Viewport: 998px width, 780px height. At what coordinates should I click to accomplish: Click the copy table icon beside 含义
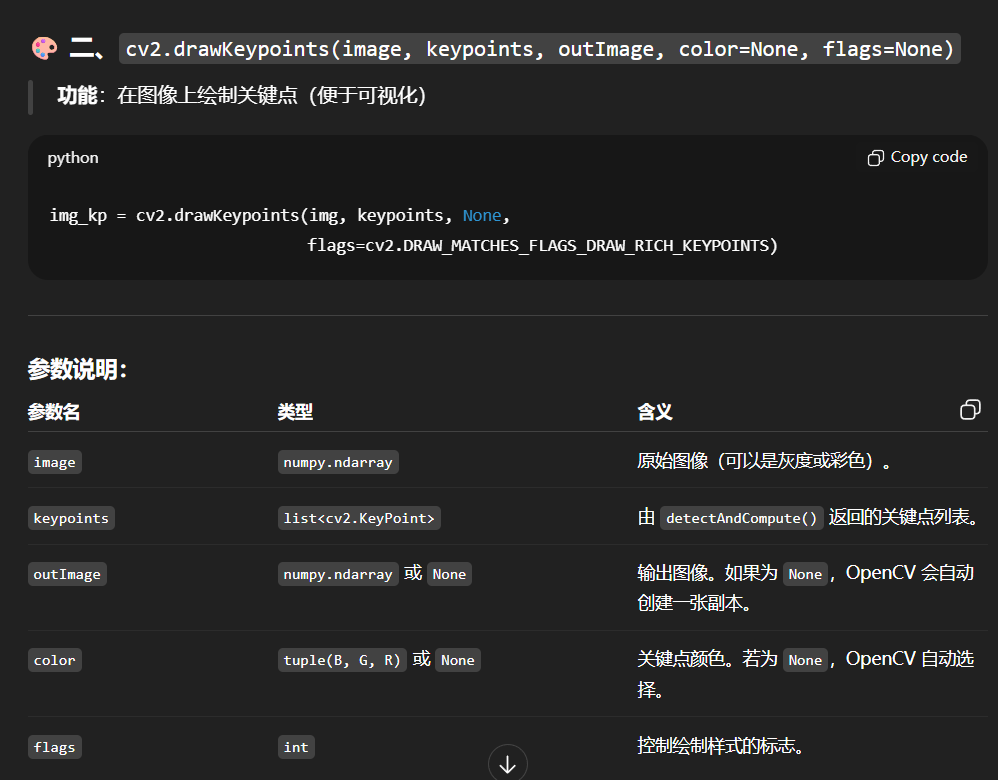(x=969, y=410)
